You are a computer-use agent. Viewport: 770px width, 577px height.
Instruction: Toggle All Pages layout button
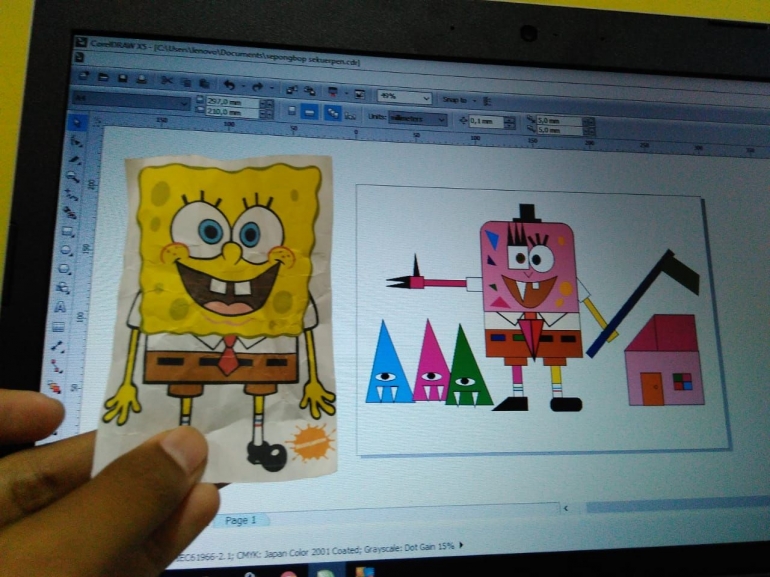click(332, 113)
